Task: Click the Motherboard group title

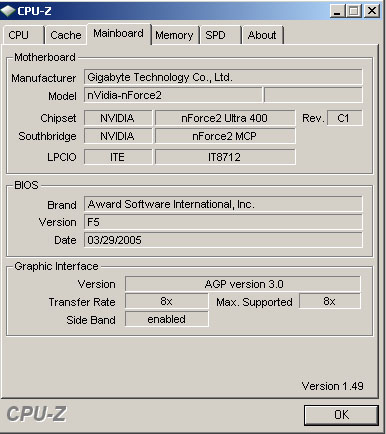Action: (45, 57)
